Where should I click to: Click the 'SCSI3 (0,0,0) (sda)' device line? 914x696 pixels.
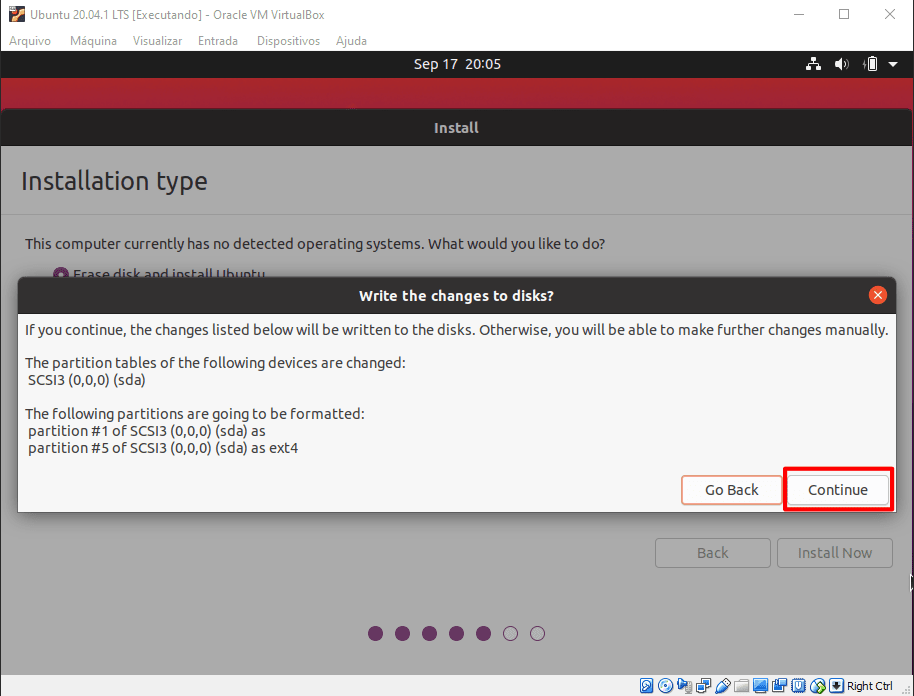pos(87,380)
